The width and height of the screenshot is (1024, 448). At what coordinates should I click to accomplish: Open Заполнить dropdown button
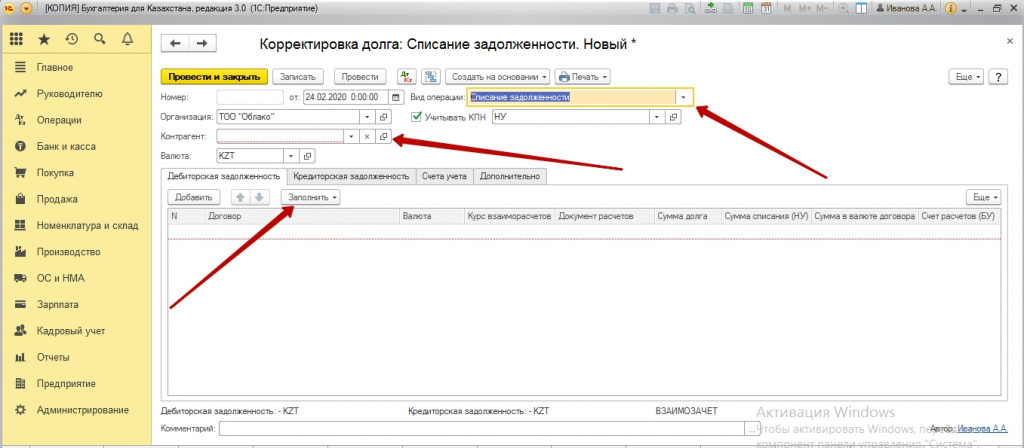click(310, 197)
